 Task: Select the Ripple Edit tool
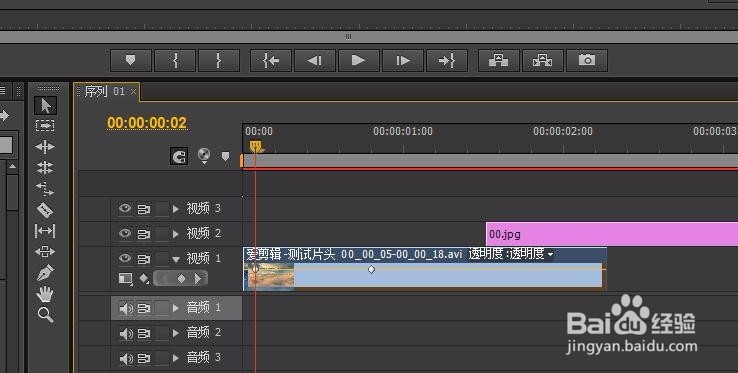click(45, 147)
